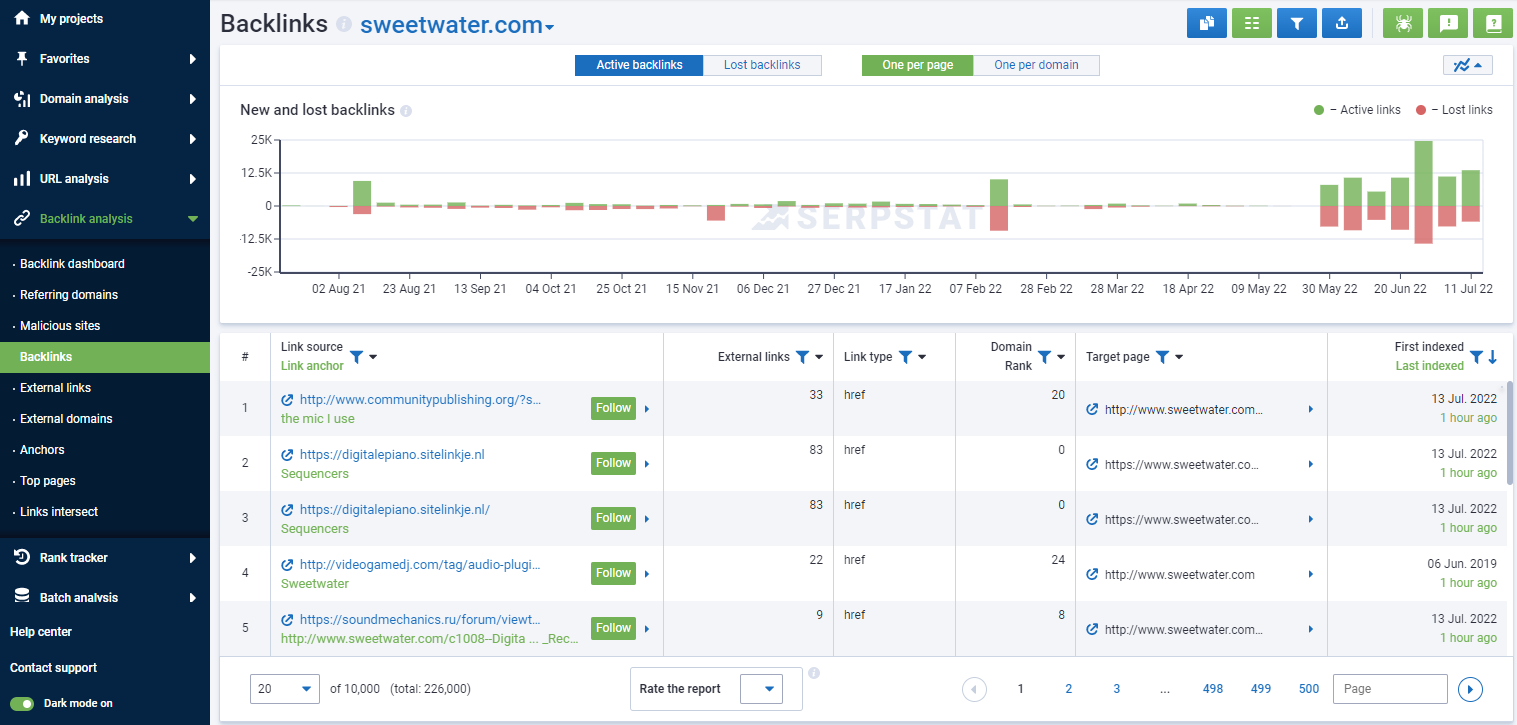Expand Domain analysis sidebar menu
This screenshot has height=725, width=1517.
coord(105,99)
